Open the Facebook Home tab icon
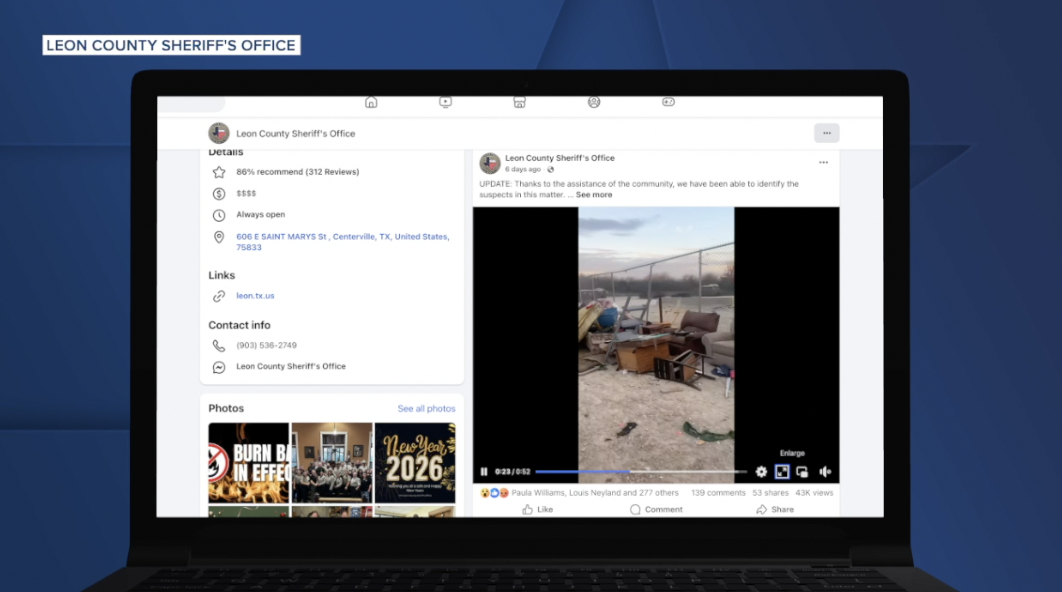The width and height of the screenshot is (1062, 592). (371, 102)
